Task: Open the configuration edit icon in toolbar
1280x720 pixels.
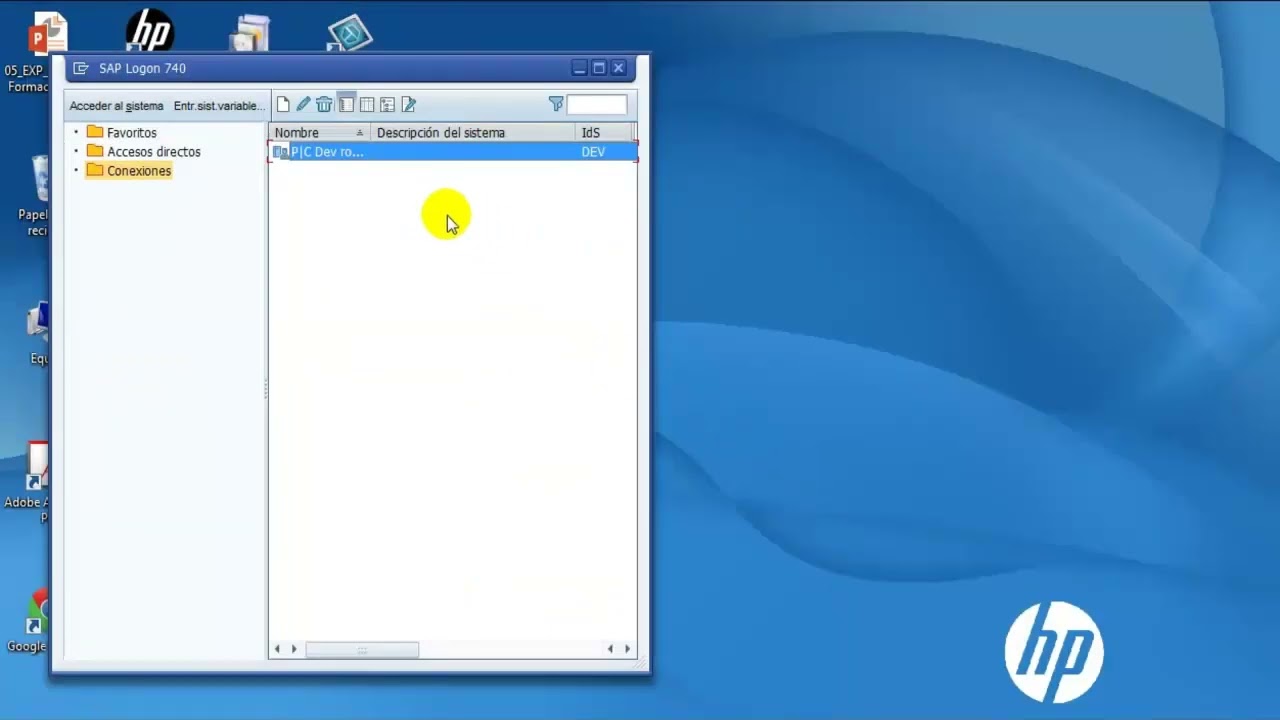Action: point(408,104)
